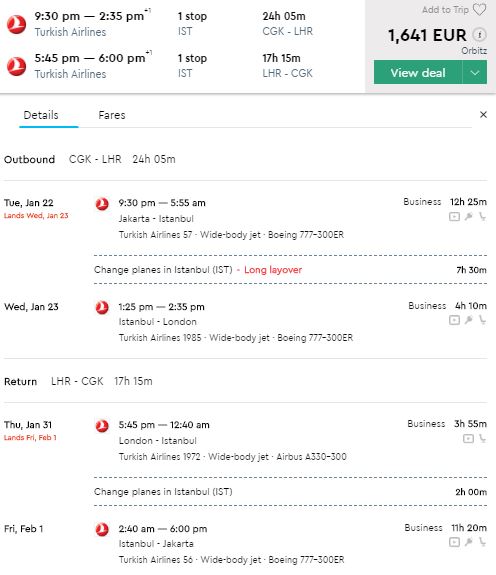Click seat icon on Jakarta - Istanbul flight

482,217
